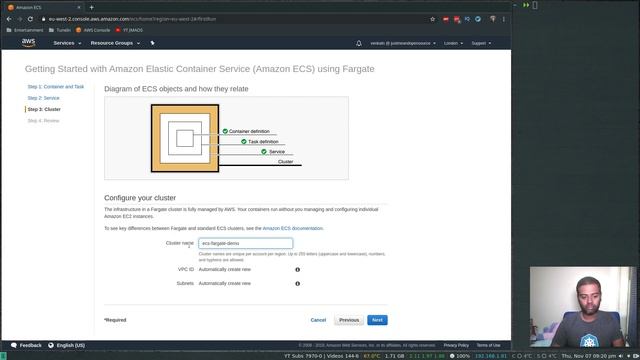This screenshot has height=360, width=640.
Task: Open the TuneIn bookmarks folder
Action: [x=60, y=30]
